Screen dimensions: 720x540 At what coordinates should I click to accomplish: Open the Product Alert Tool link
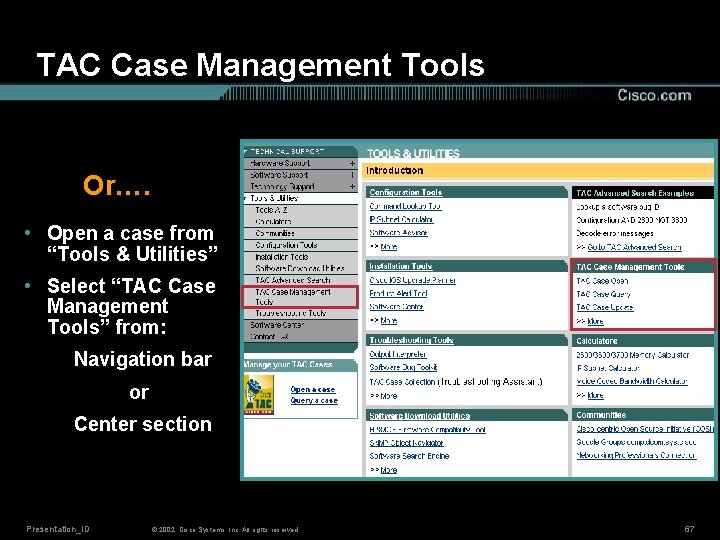(398, 293)
